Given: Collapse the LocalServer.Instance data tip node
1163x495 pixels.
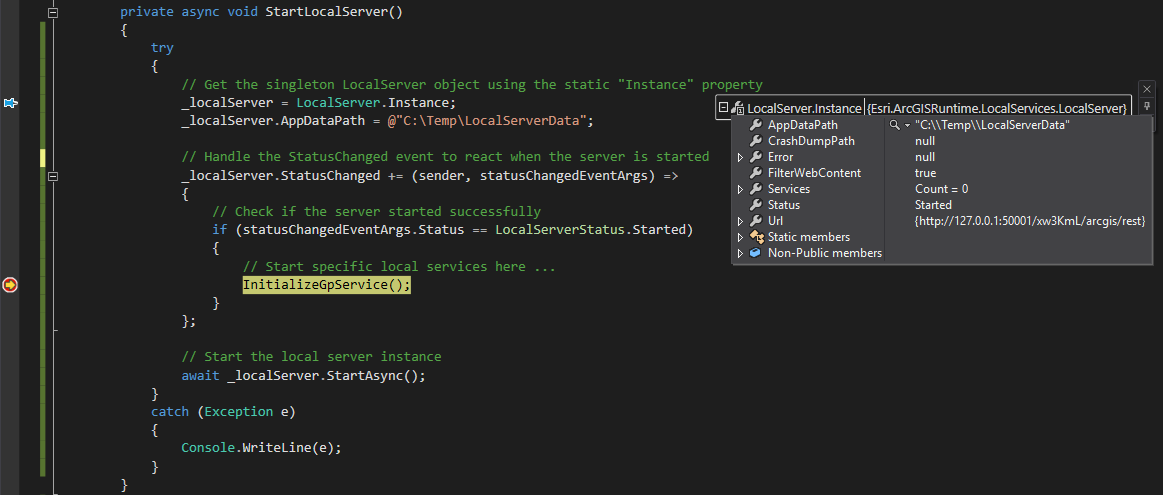Looking at the screenshot, I should point(723,108).
